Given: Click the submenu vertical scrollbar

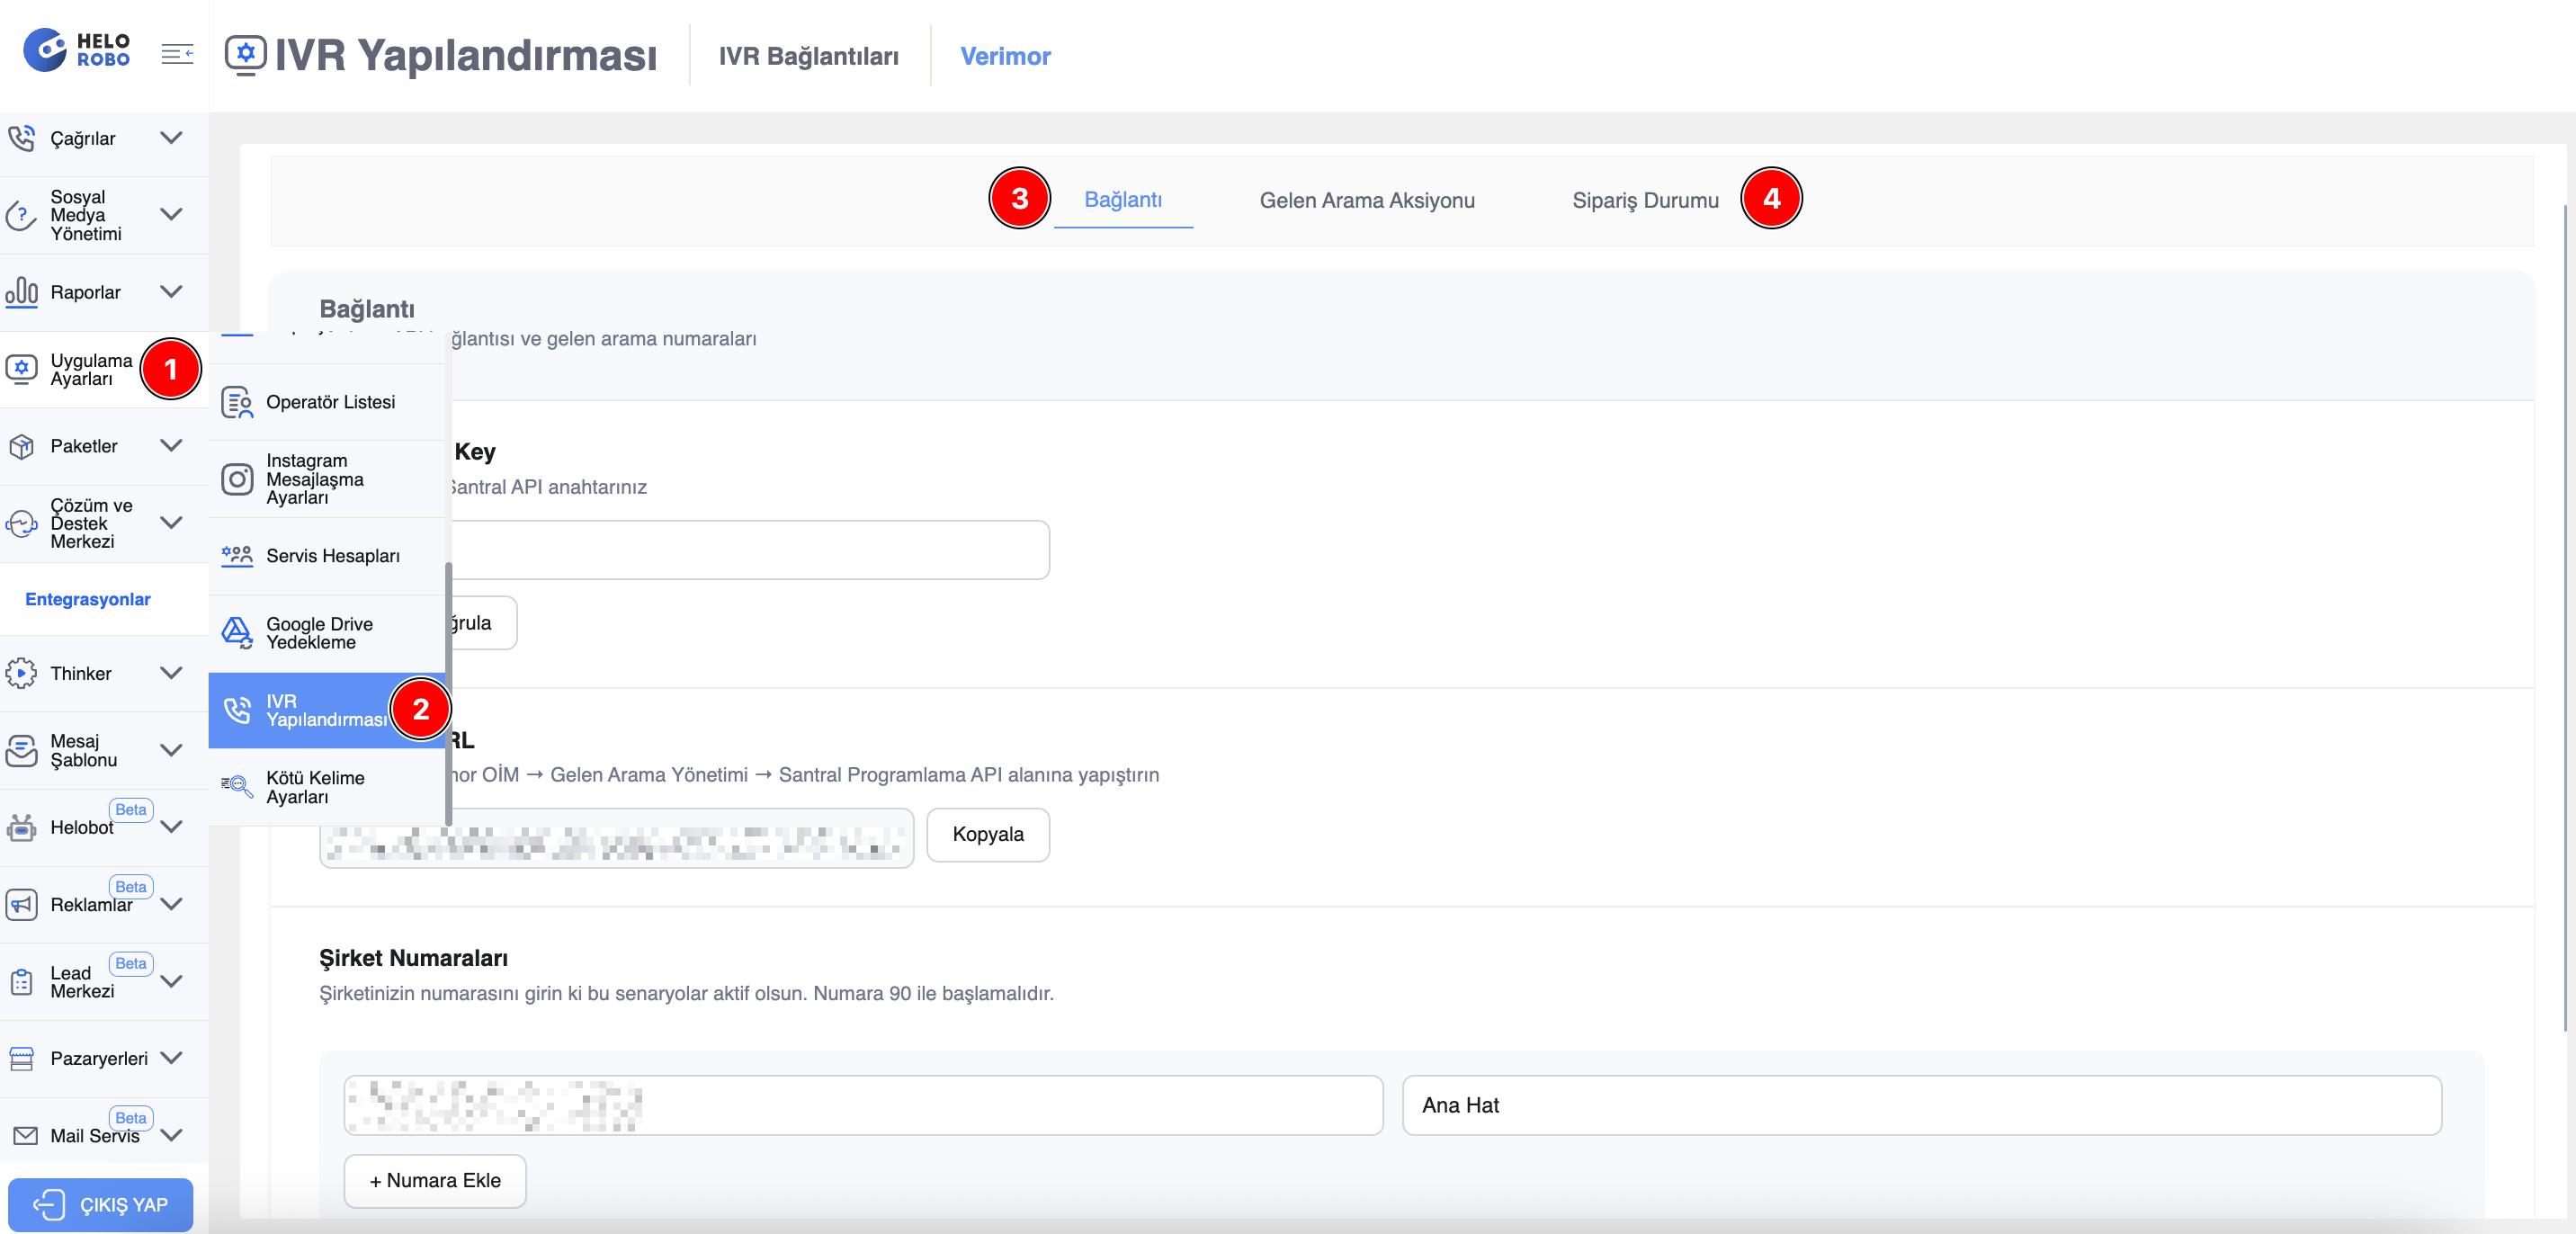Looking at the screenshot, I should click(449, 693).
